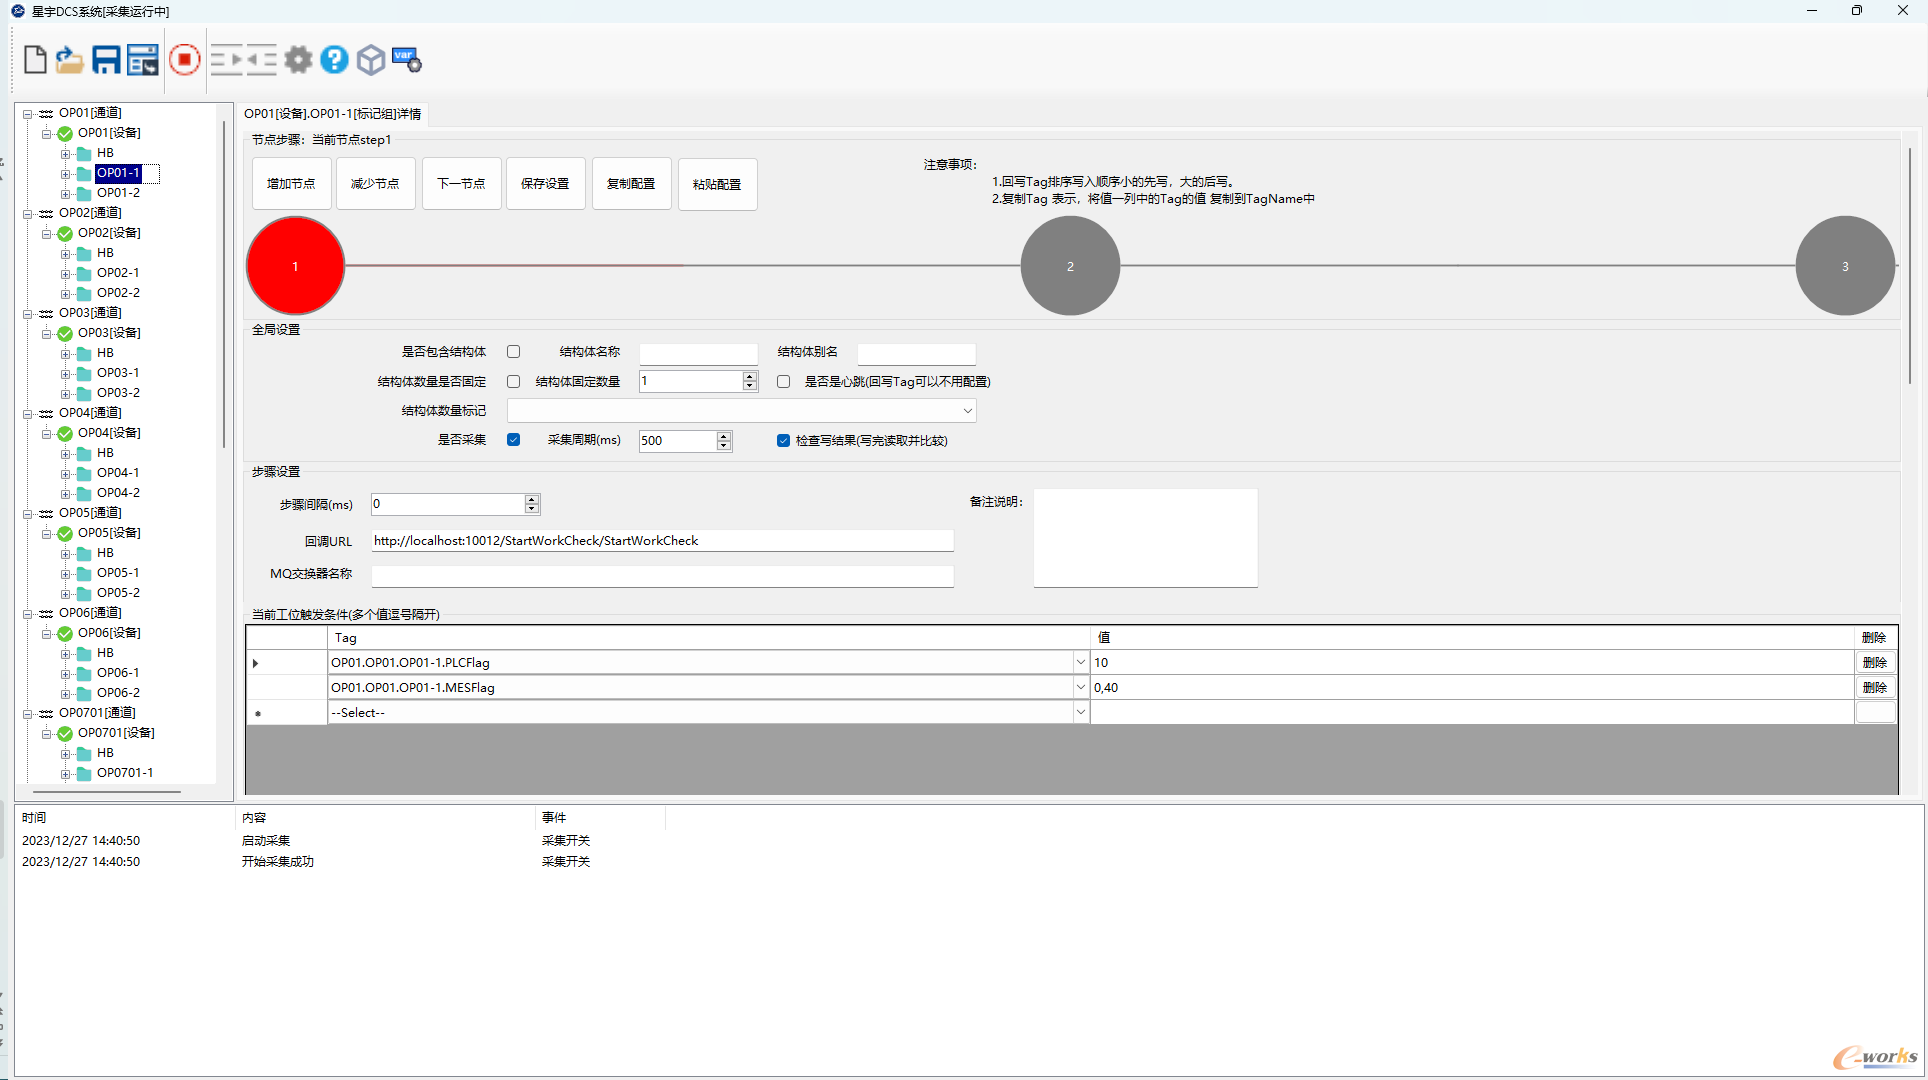Open variable settings via var icon
Viewport: 1928px width, 1080px height.
click(407, 60)
